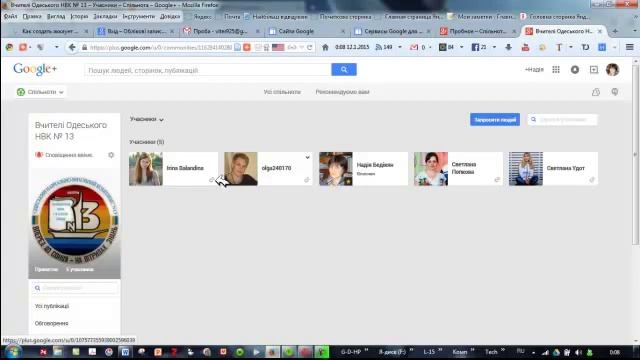640x360 pixels.
Task: Click the blue search magnifier button
Action: (344, 70)
